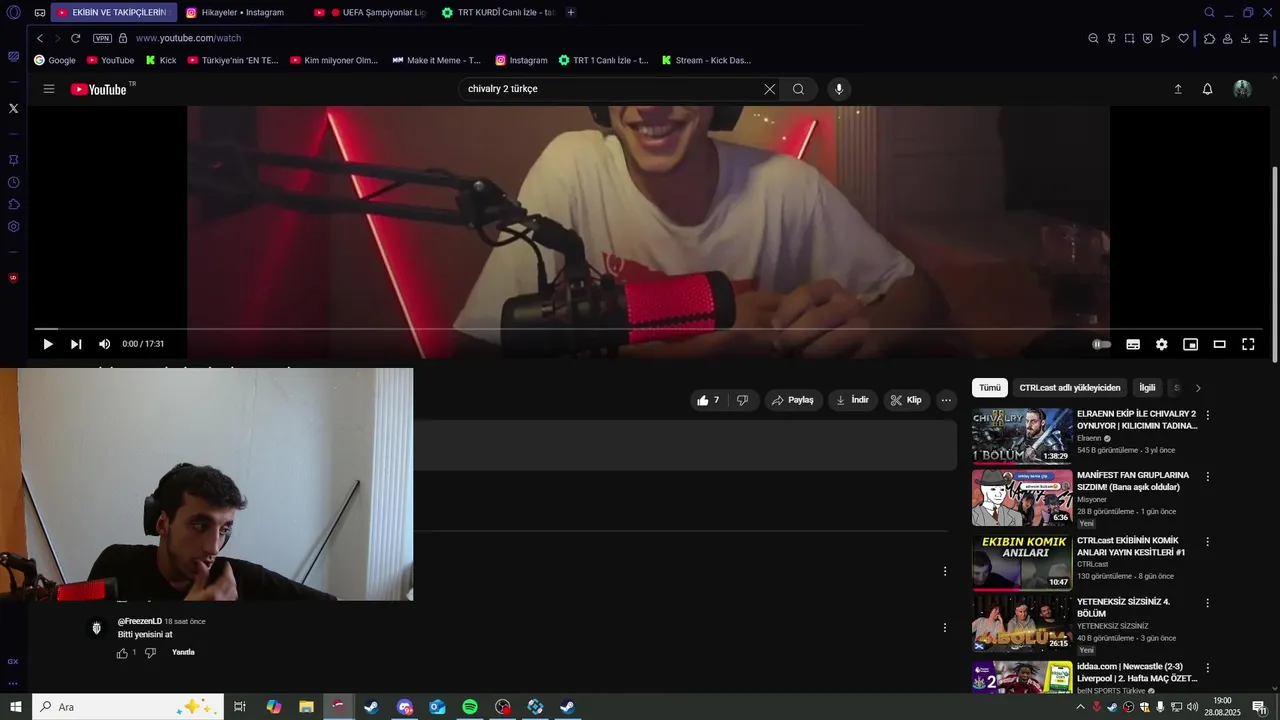This screenshot has height=720, width=1280.
Task: Open Opera snapshot tool icon
Action: (1129, 38)
